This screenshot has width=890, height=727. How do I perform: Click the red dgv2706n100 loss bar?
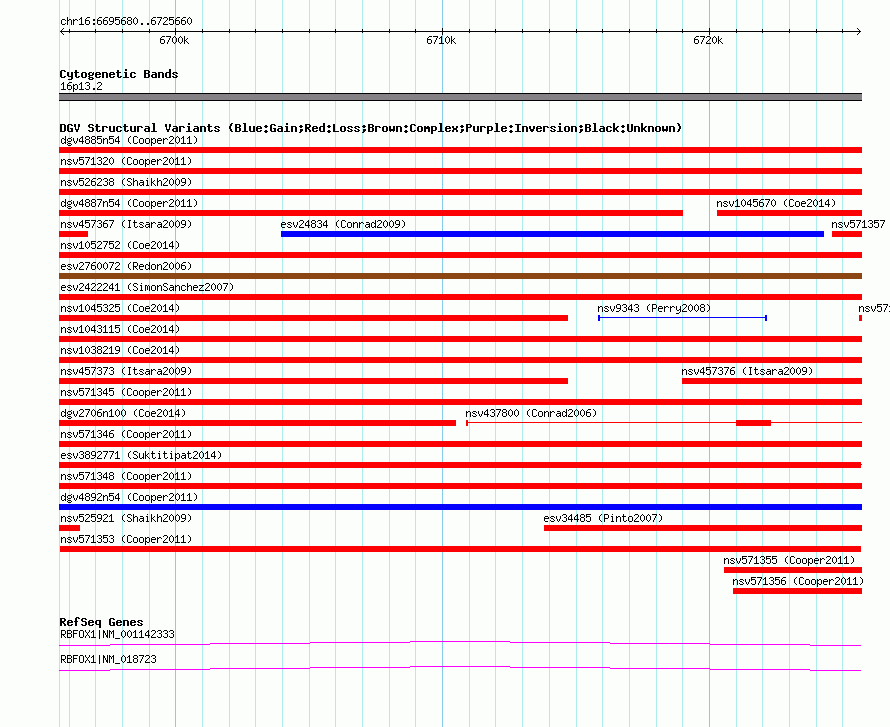[x=257, y=423]
